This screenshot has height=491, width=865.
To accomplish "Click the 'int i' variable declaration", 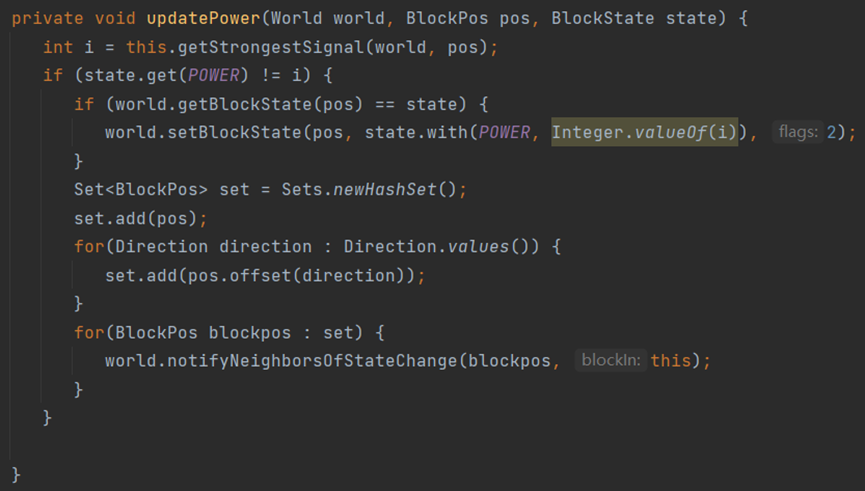I will [68, 47].
